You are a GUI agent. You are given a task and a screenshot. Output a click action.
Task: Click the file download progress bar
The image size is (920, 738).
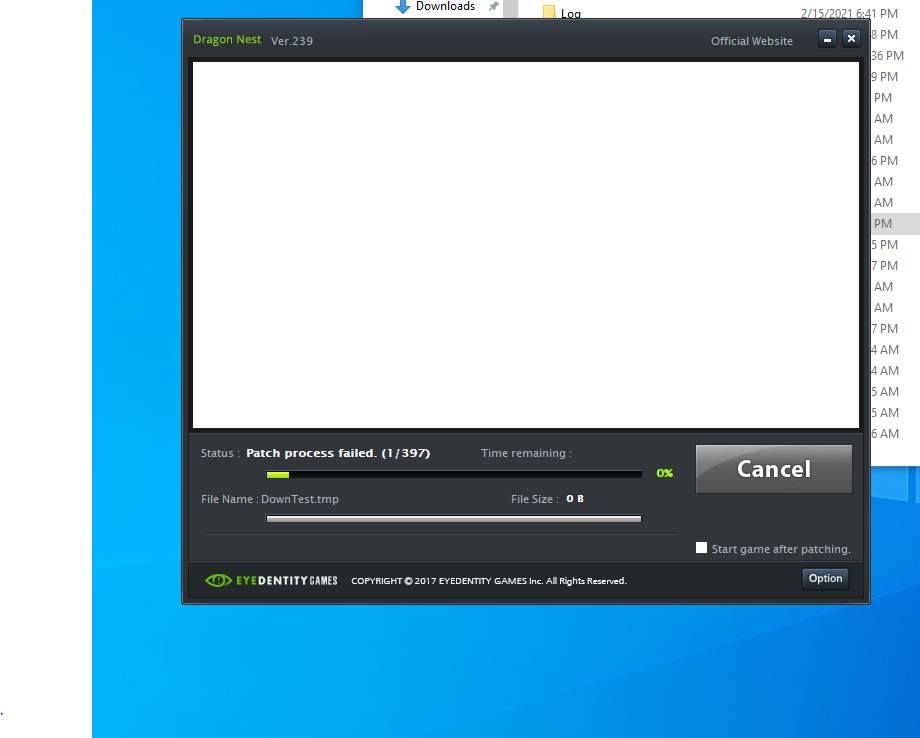pos(454,519)
